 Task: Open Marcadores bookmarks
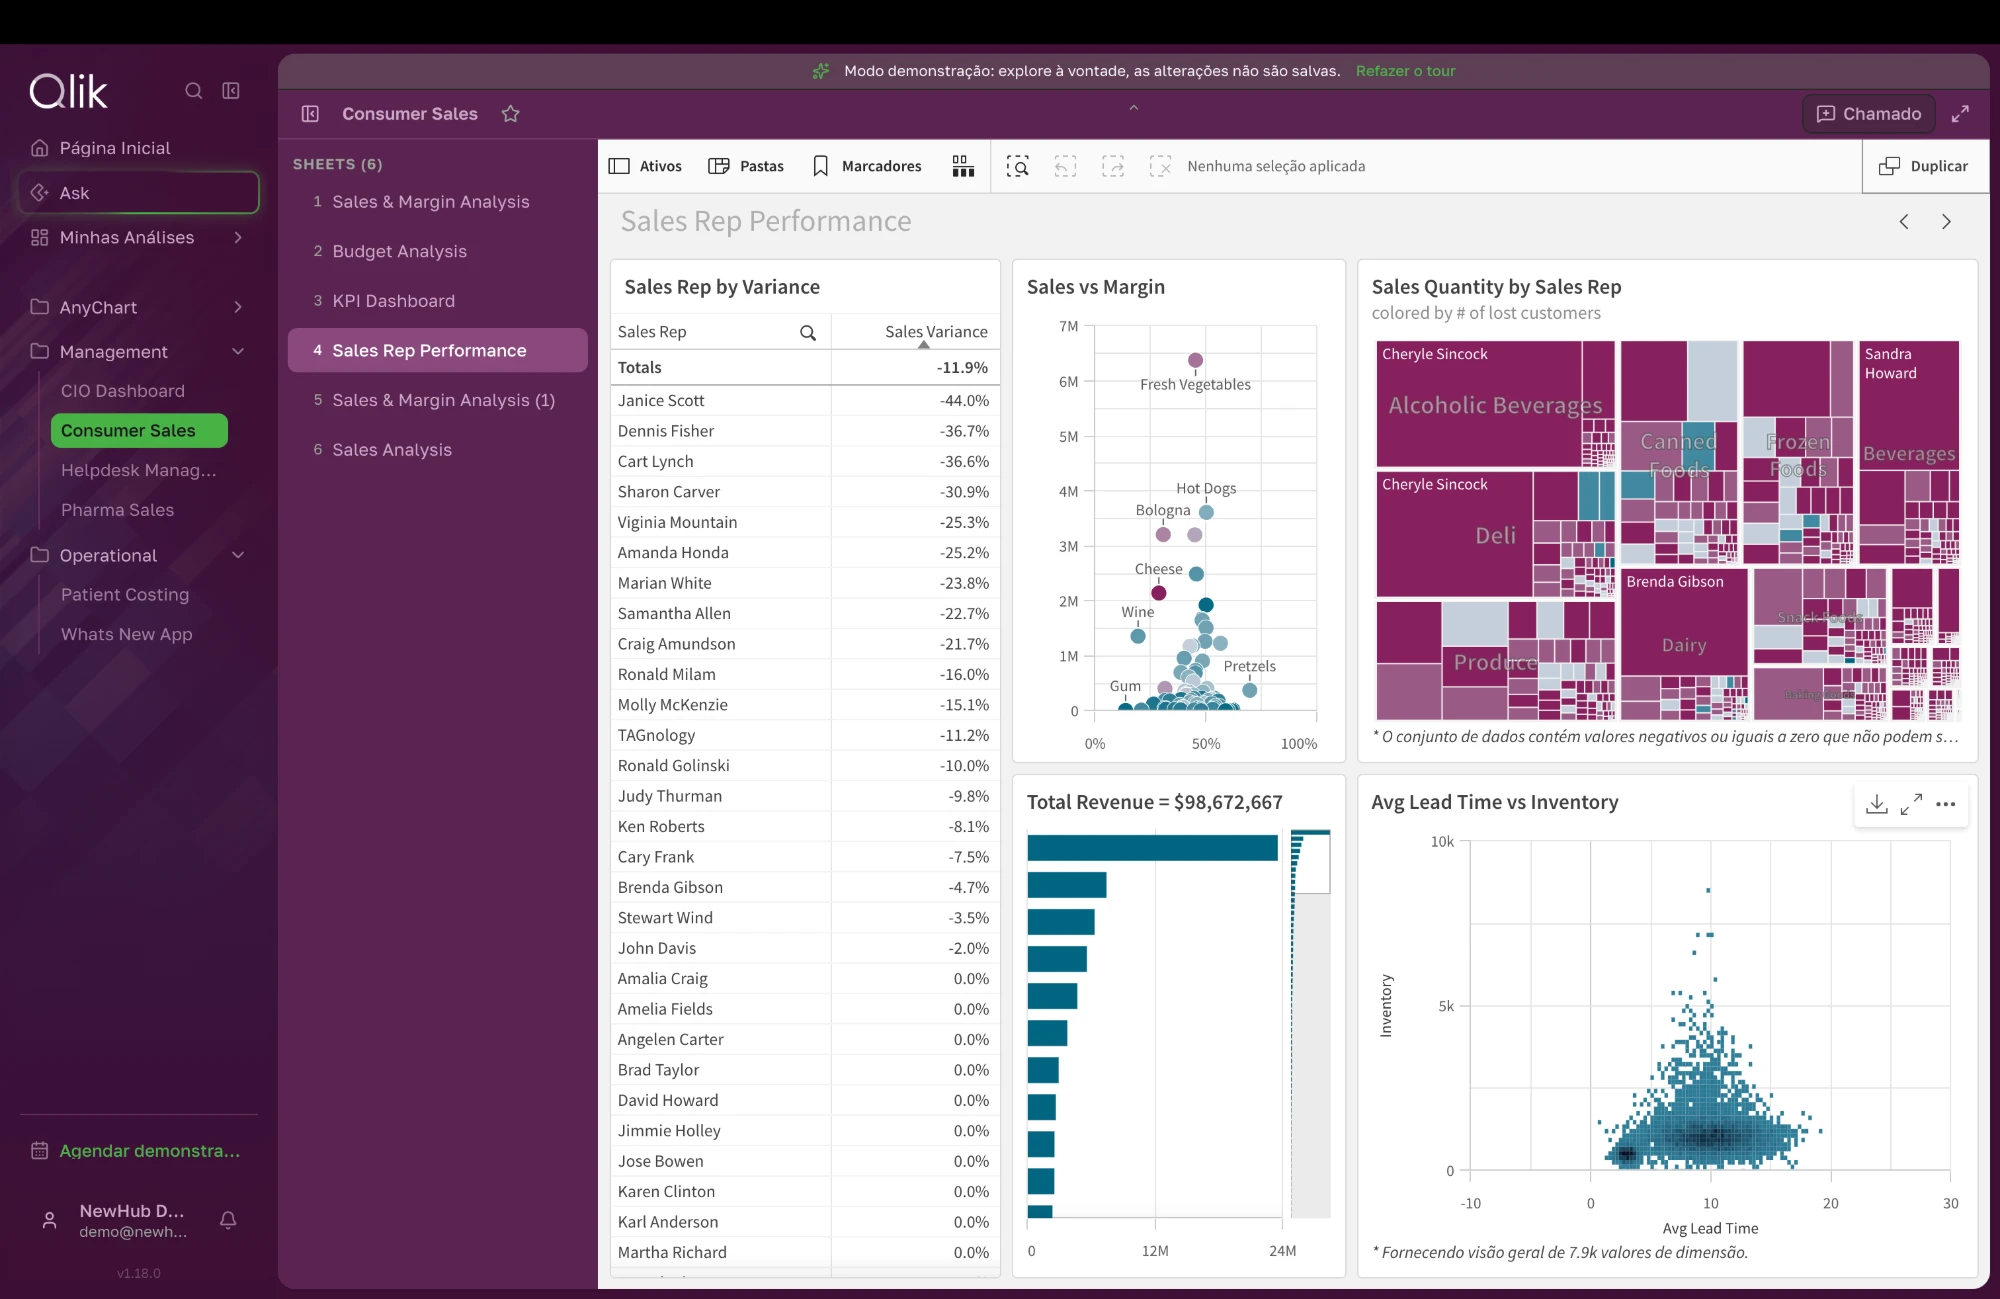click(867, 166)
